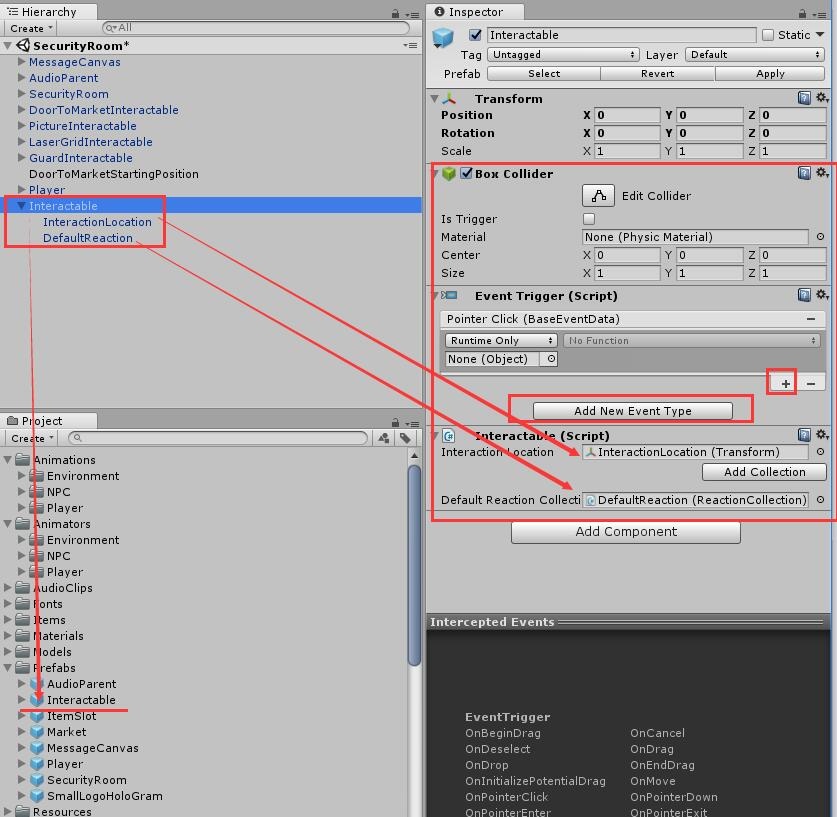This screenshot has width=837, height=817.
Task: Open Transform component gear settings menu
Action: 822,98
